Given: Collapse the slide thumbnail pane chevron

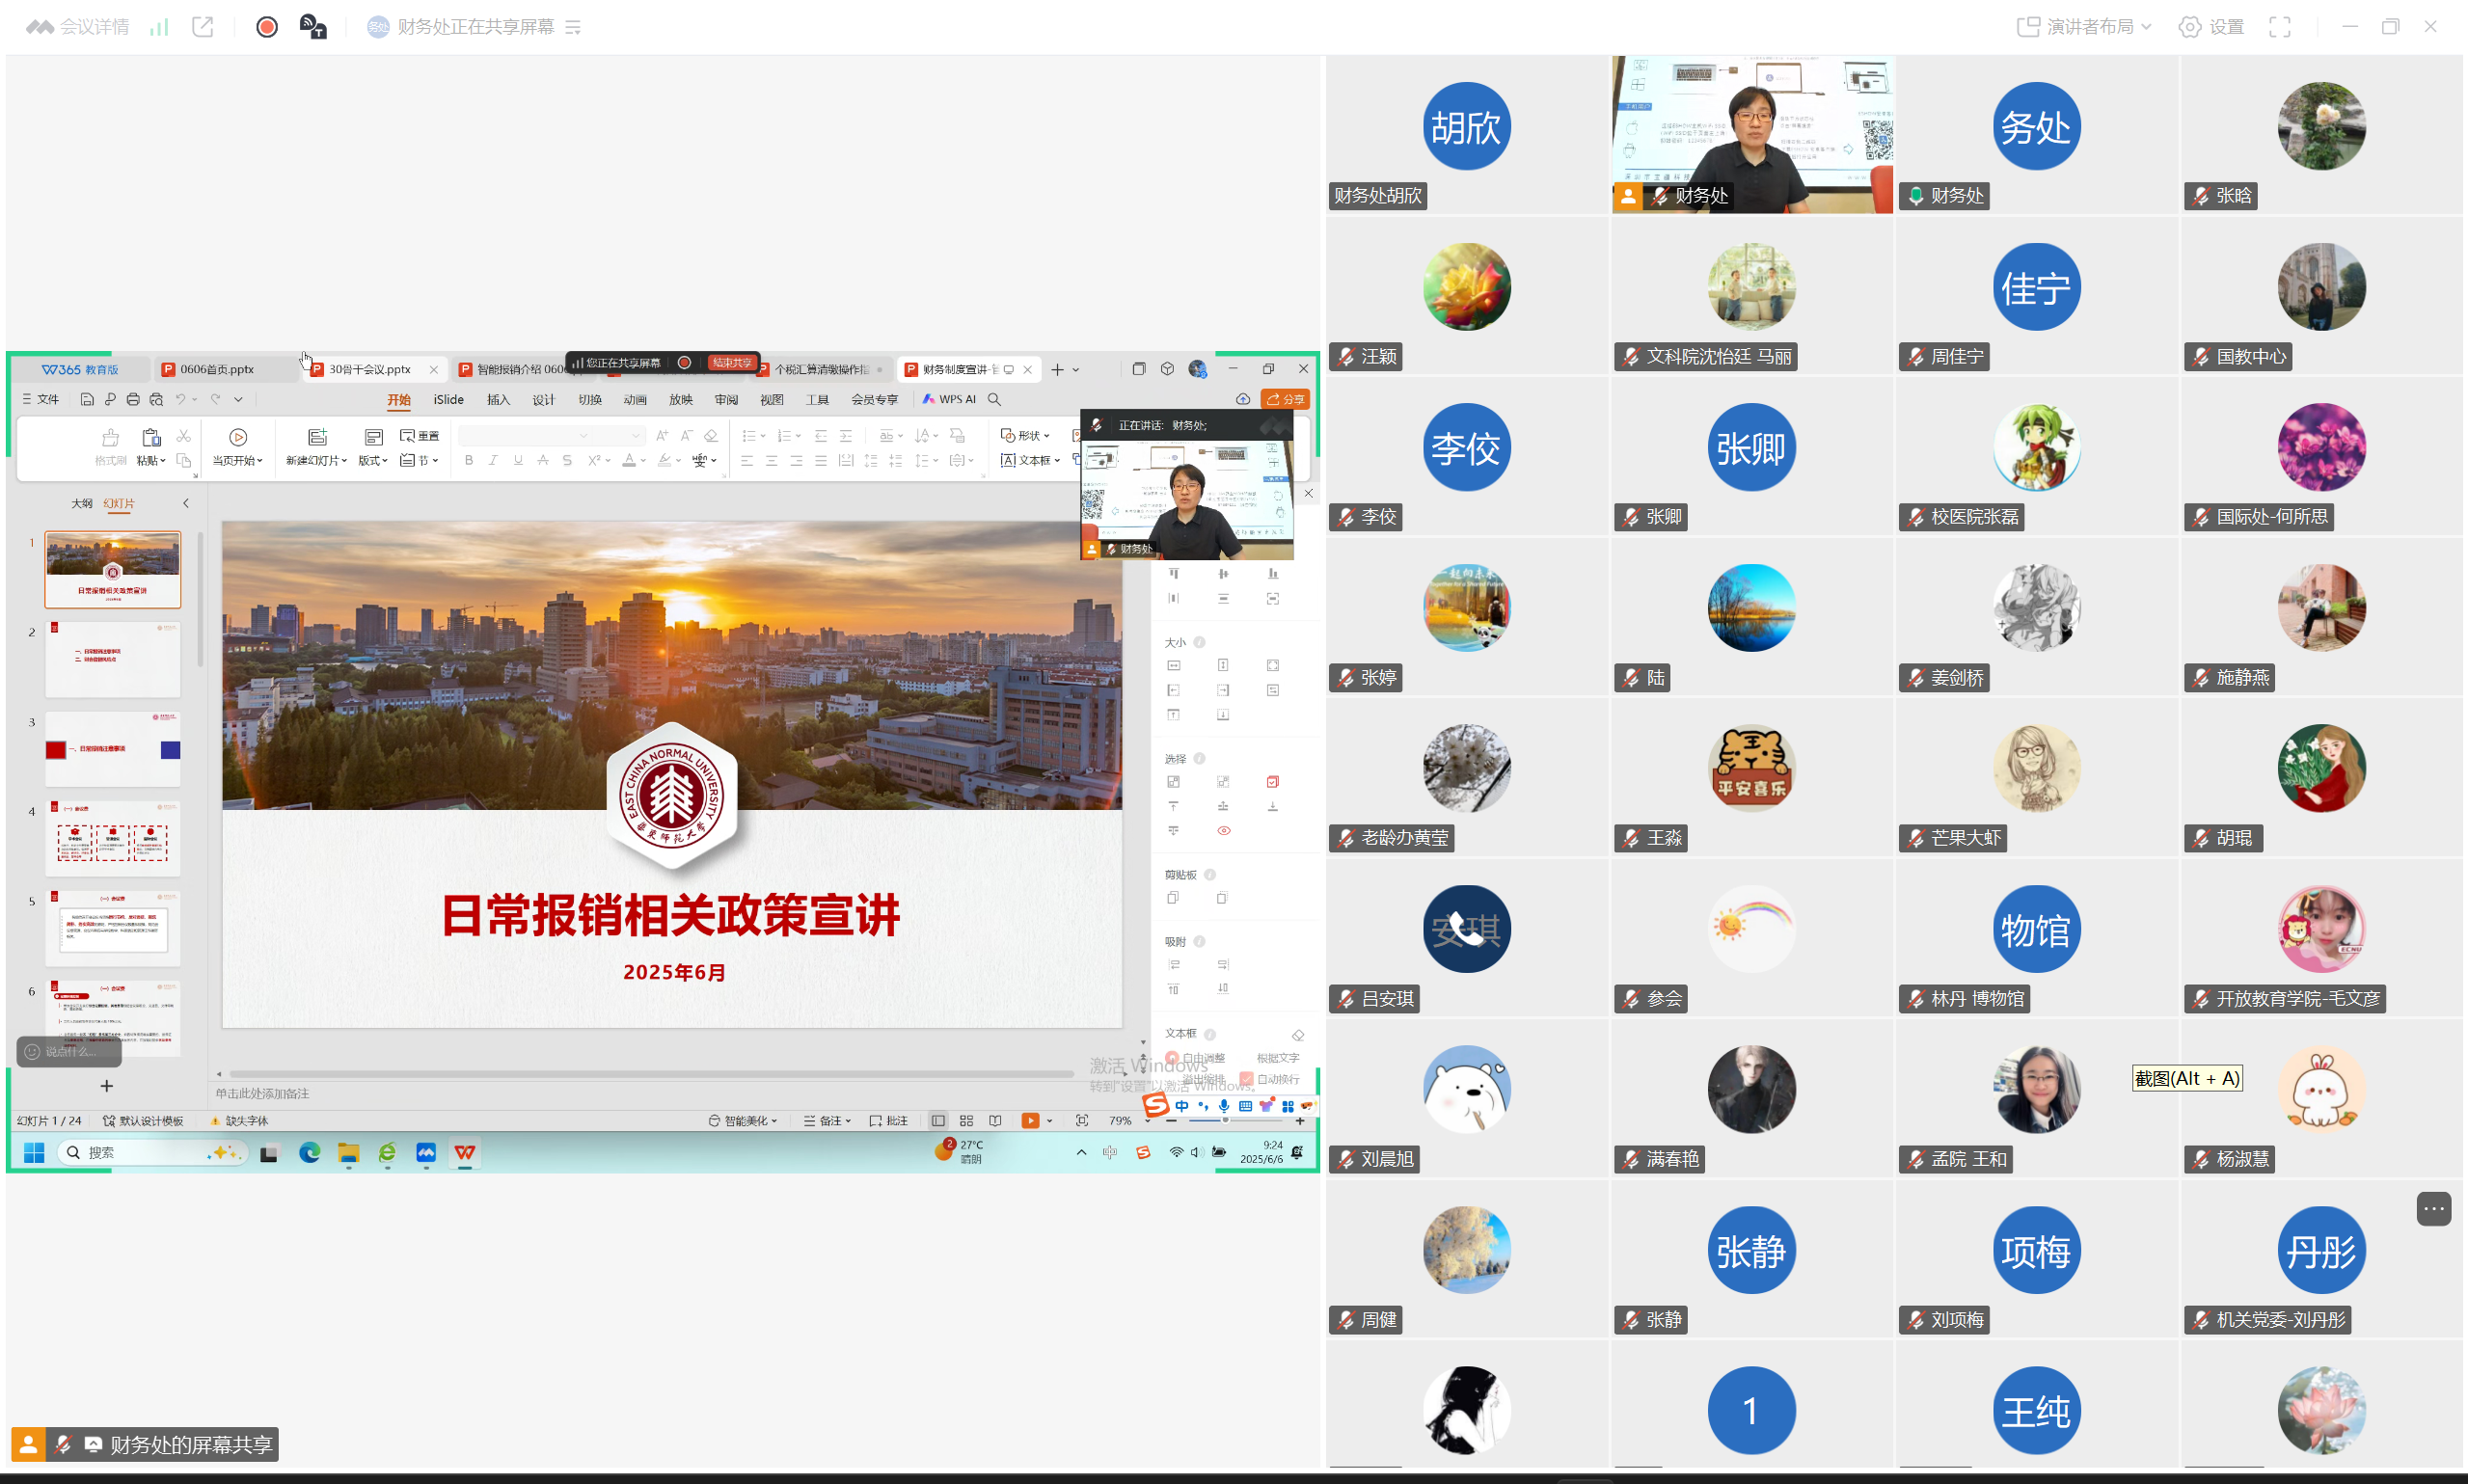Looking at the screenshot, I should click(186, 503).
